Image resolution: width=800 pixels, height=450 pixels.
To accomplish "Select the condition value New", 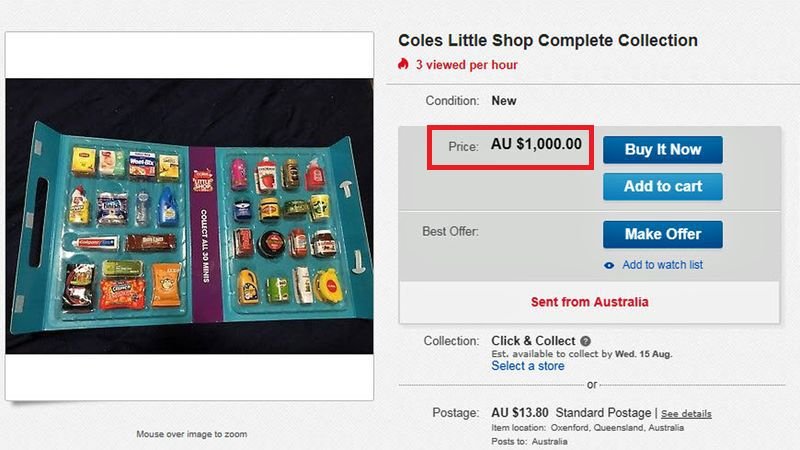I will click(504, 101).
